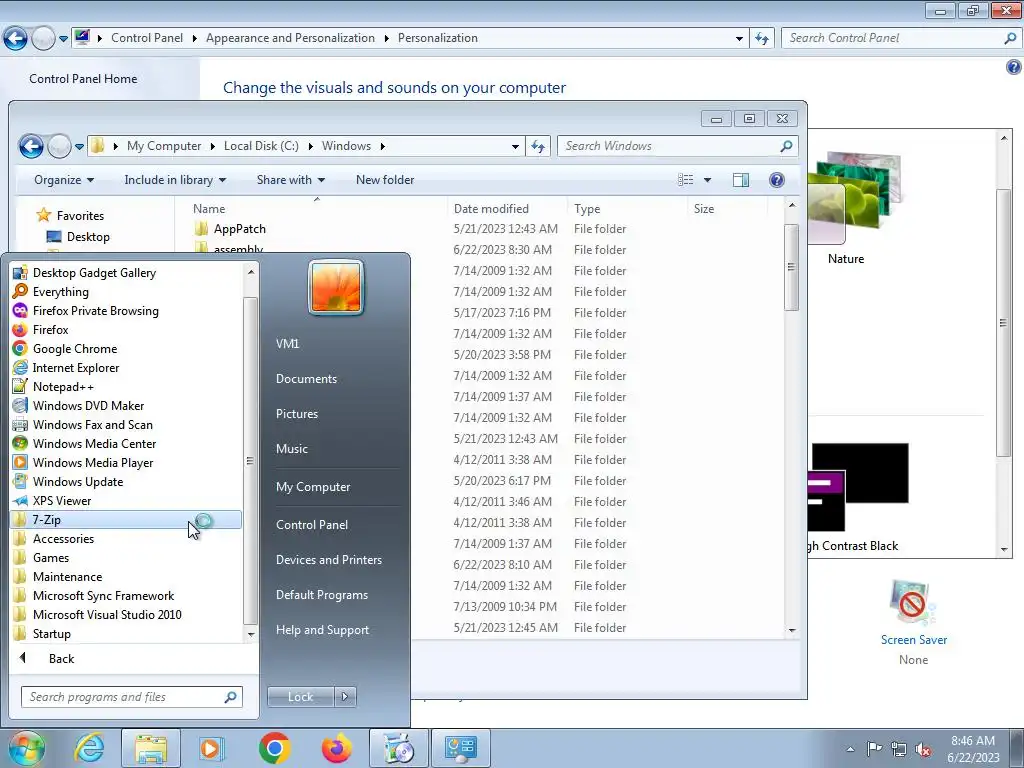Launch Everything search from Start menu
The image size is (1024, 768).
click(x=61, y=292)
